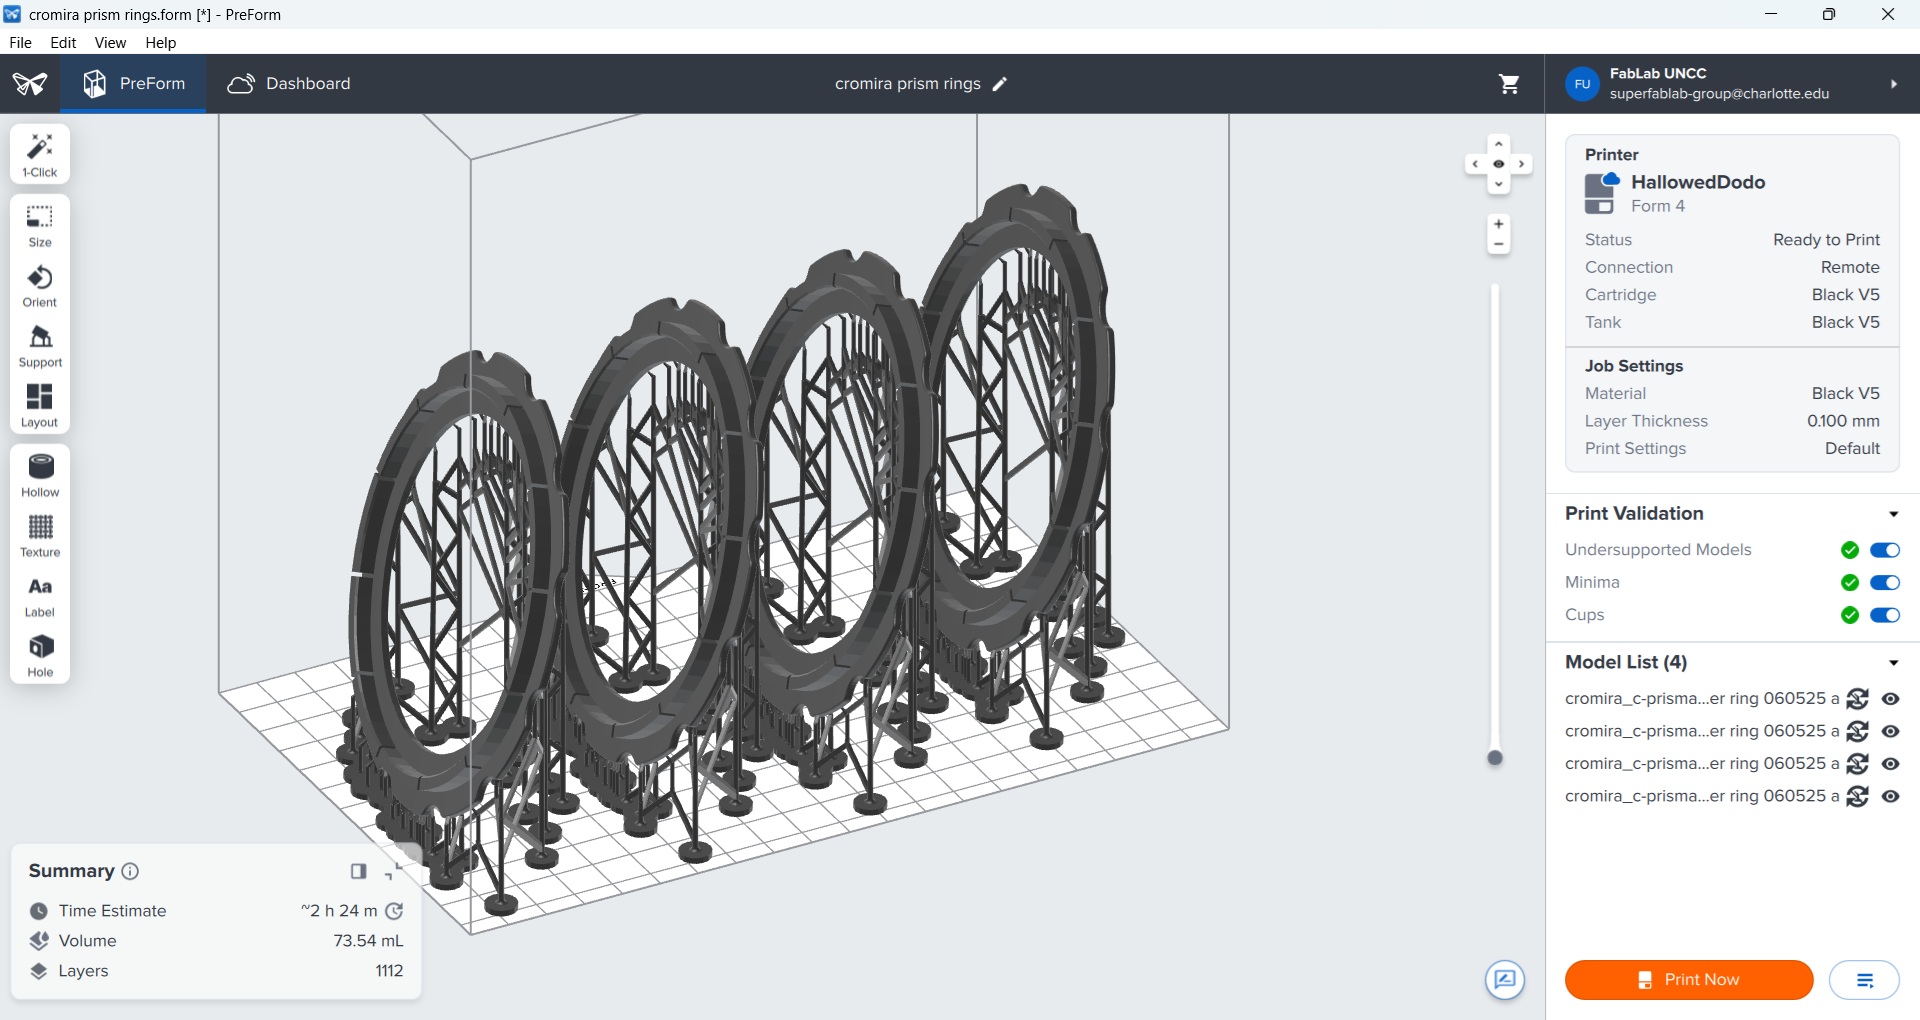
Task: Open the Print Settings Default value
Action: pos(1852,449)
